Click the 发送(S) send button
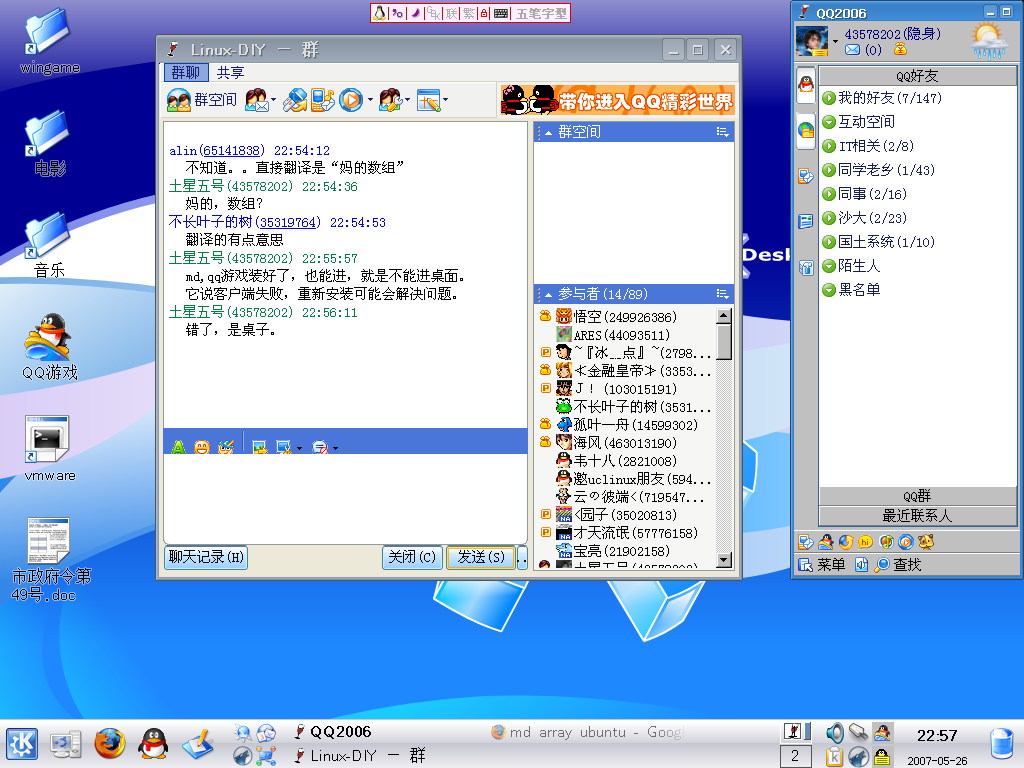Viewport: 1024px width, 768px height. [481, 557]
